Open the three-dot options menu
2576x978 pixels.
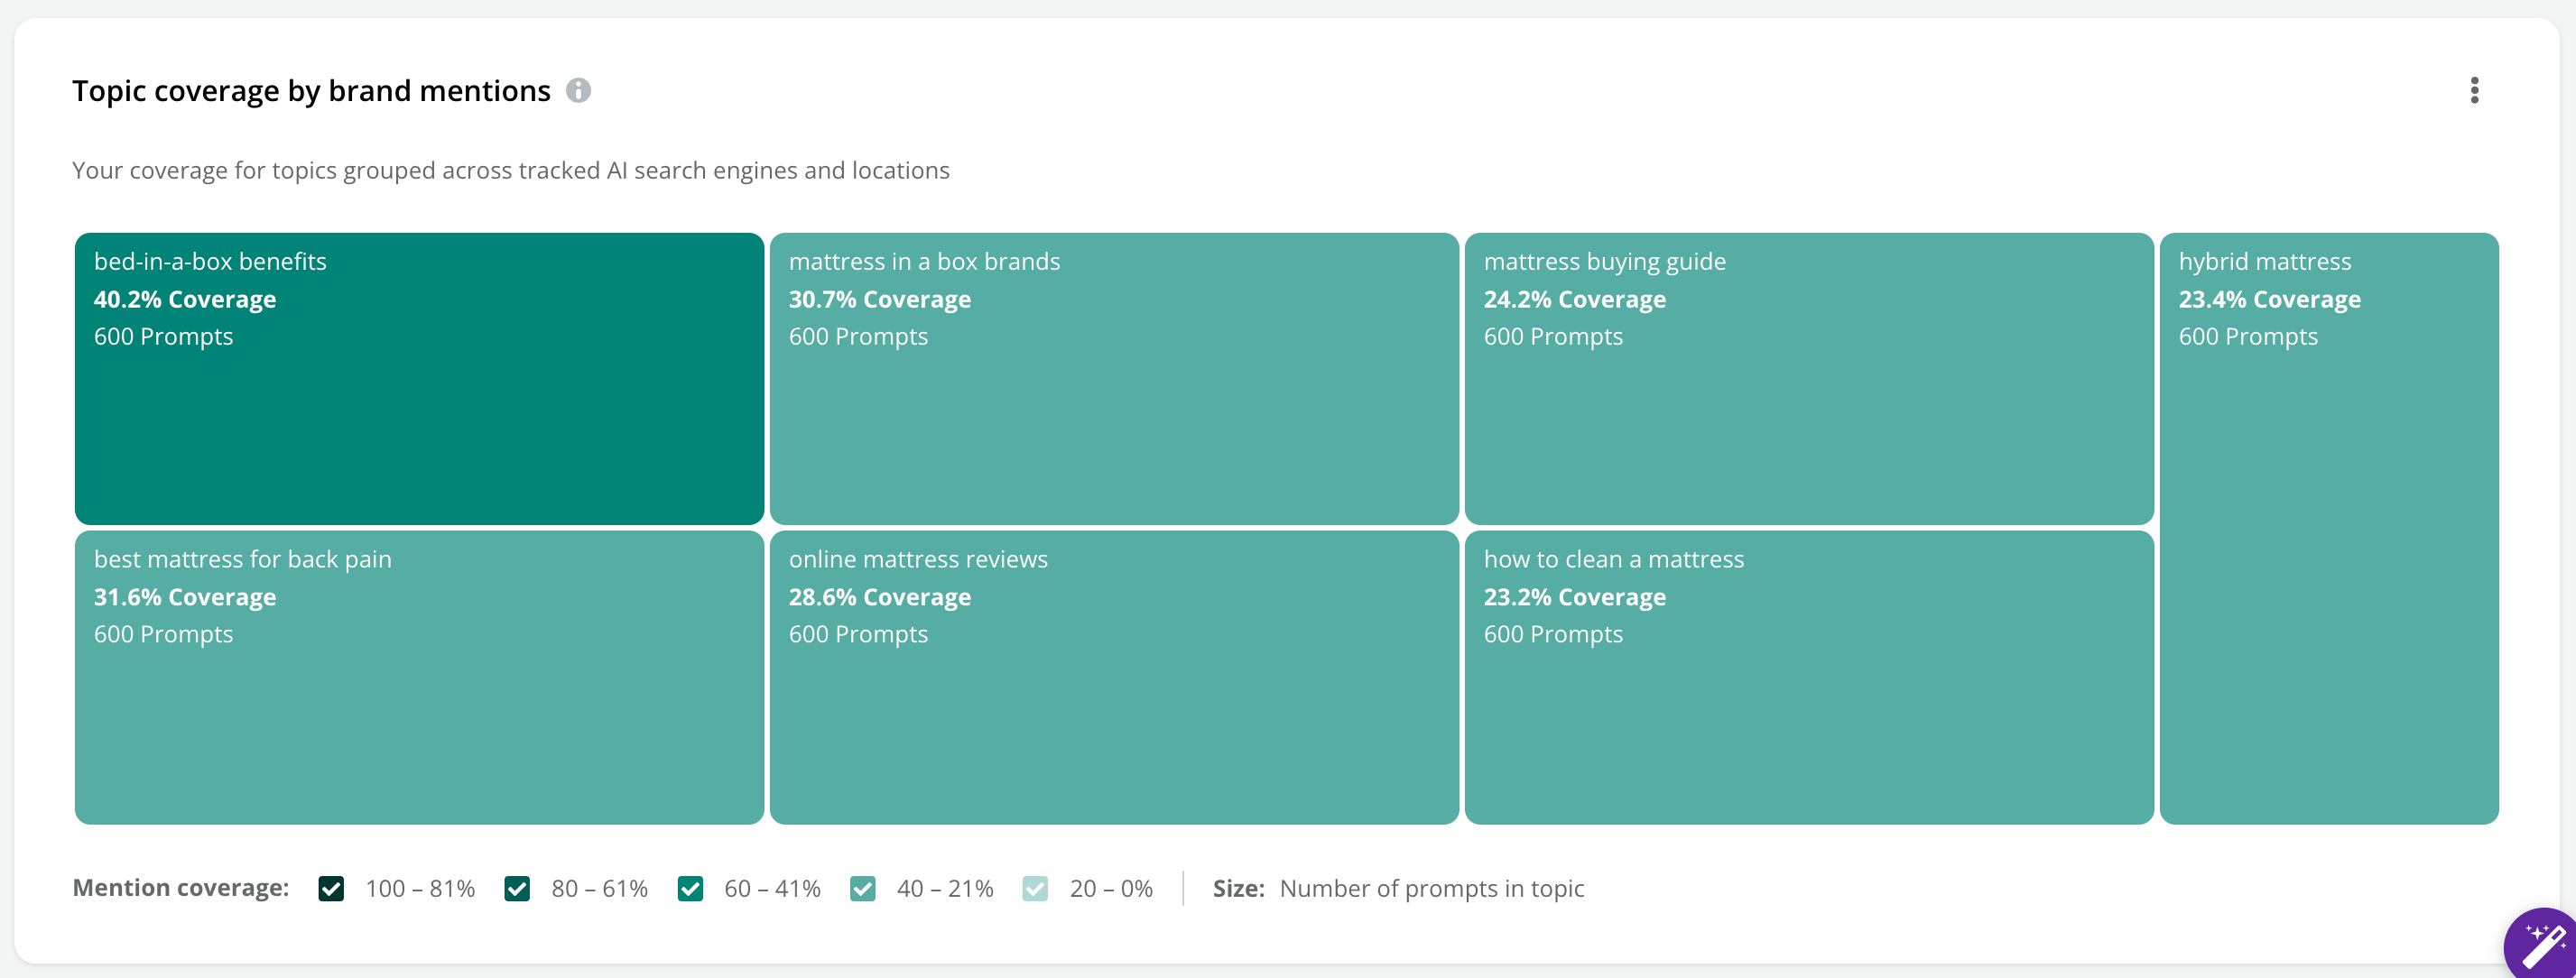2474,90
